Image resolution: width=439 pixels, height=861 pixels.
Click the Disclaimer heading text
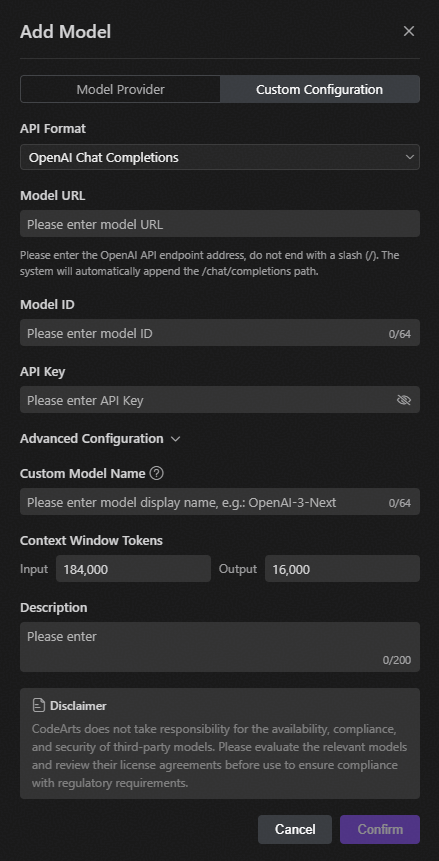[x=78, y=706]
